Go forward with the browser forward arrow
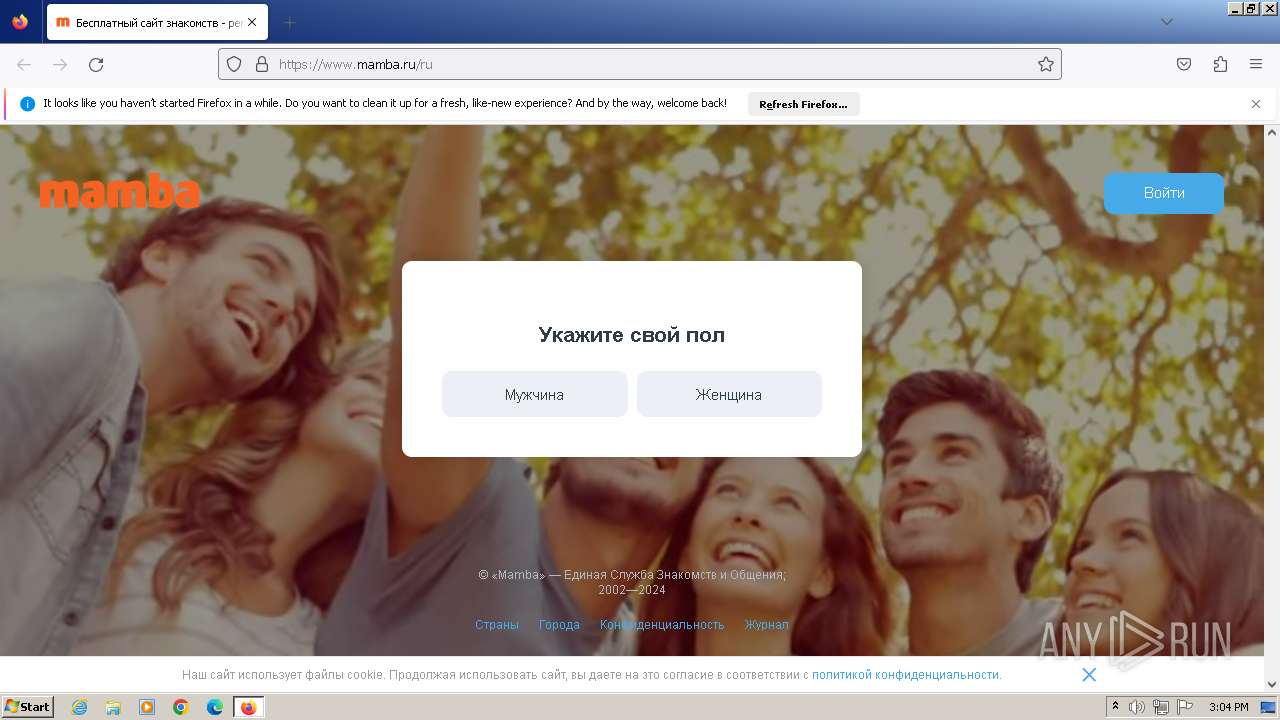The width and height of the screenshot is (1280, 720). tap(60, 64)
